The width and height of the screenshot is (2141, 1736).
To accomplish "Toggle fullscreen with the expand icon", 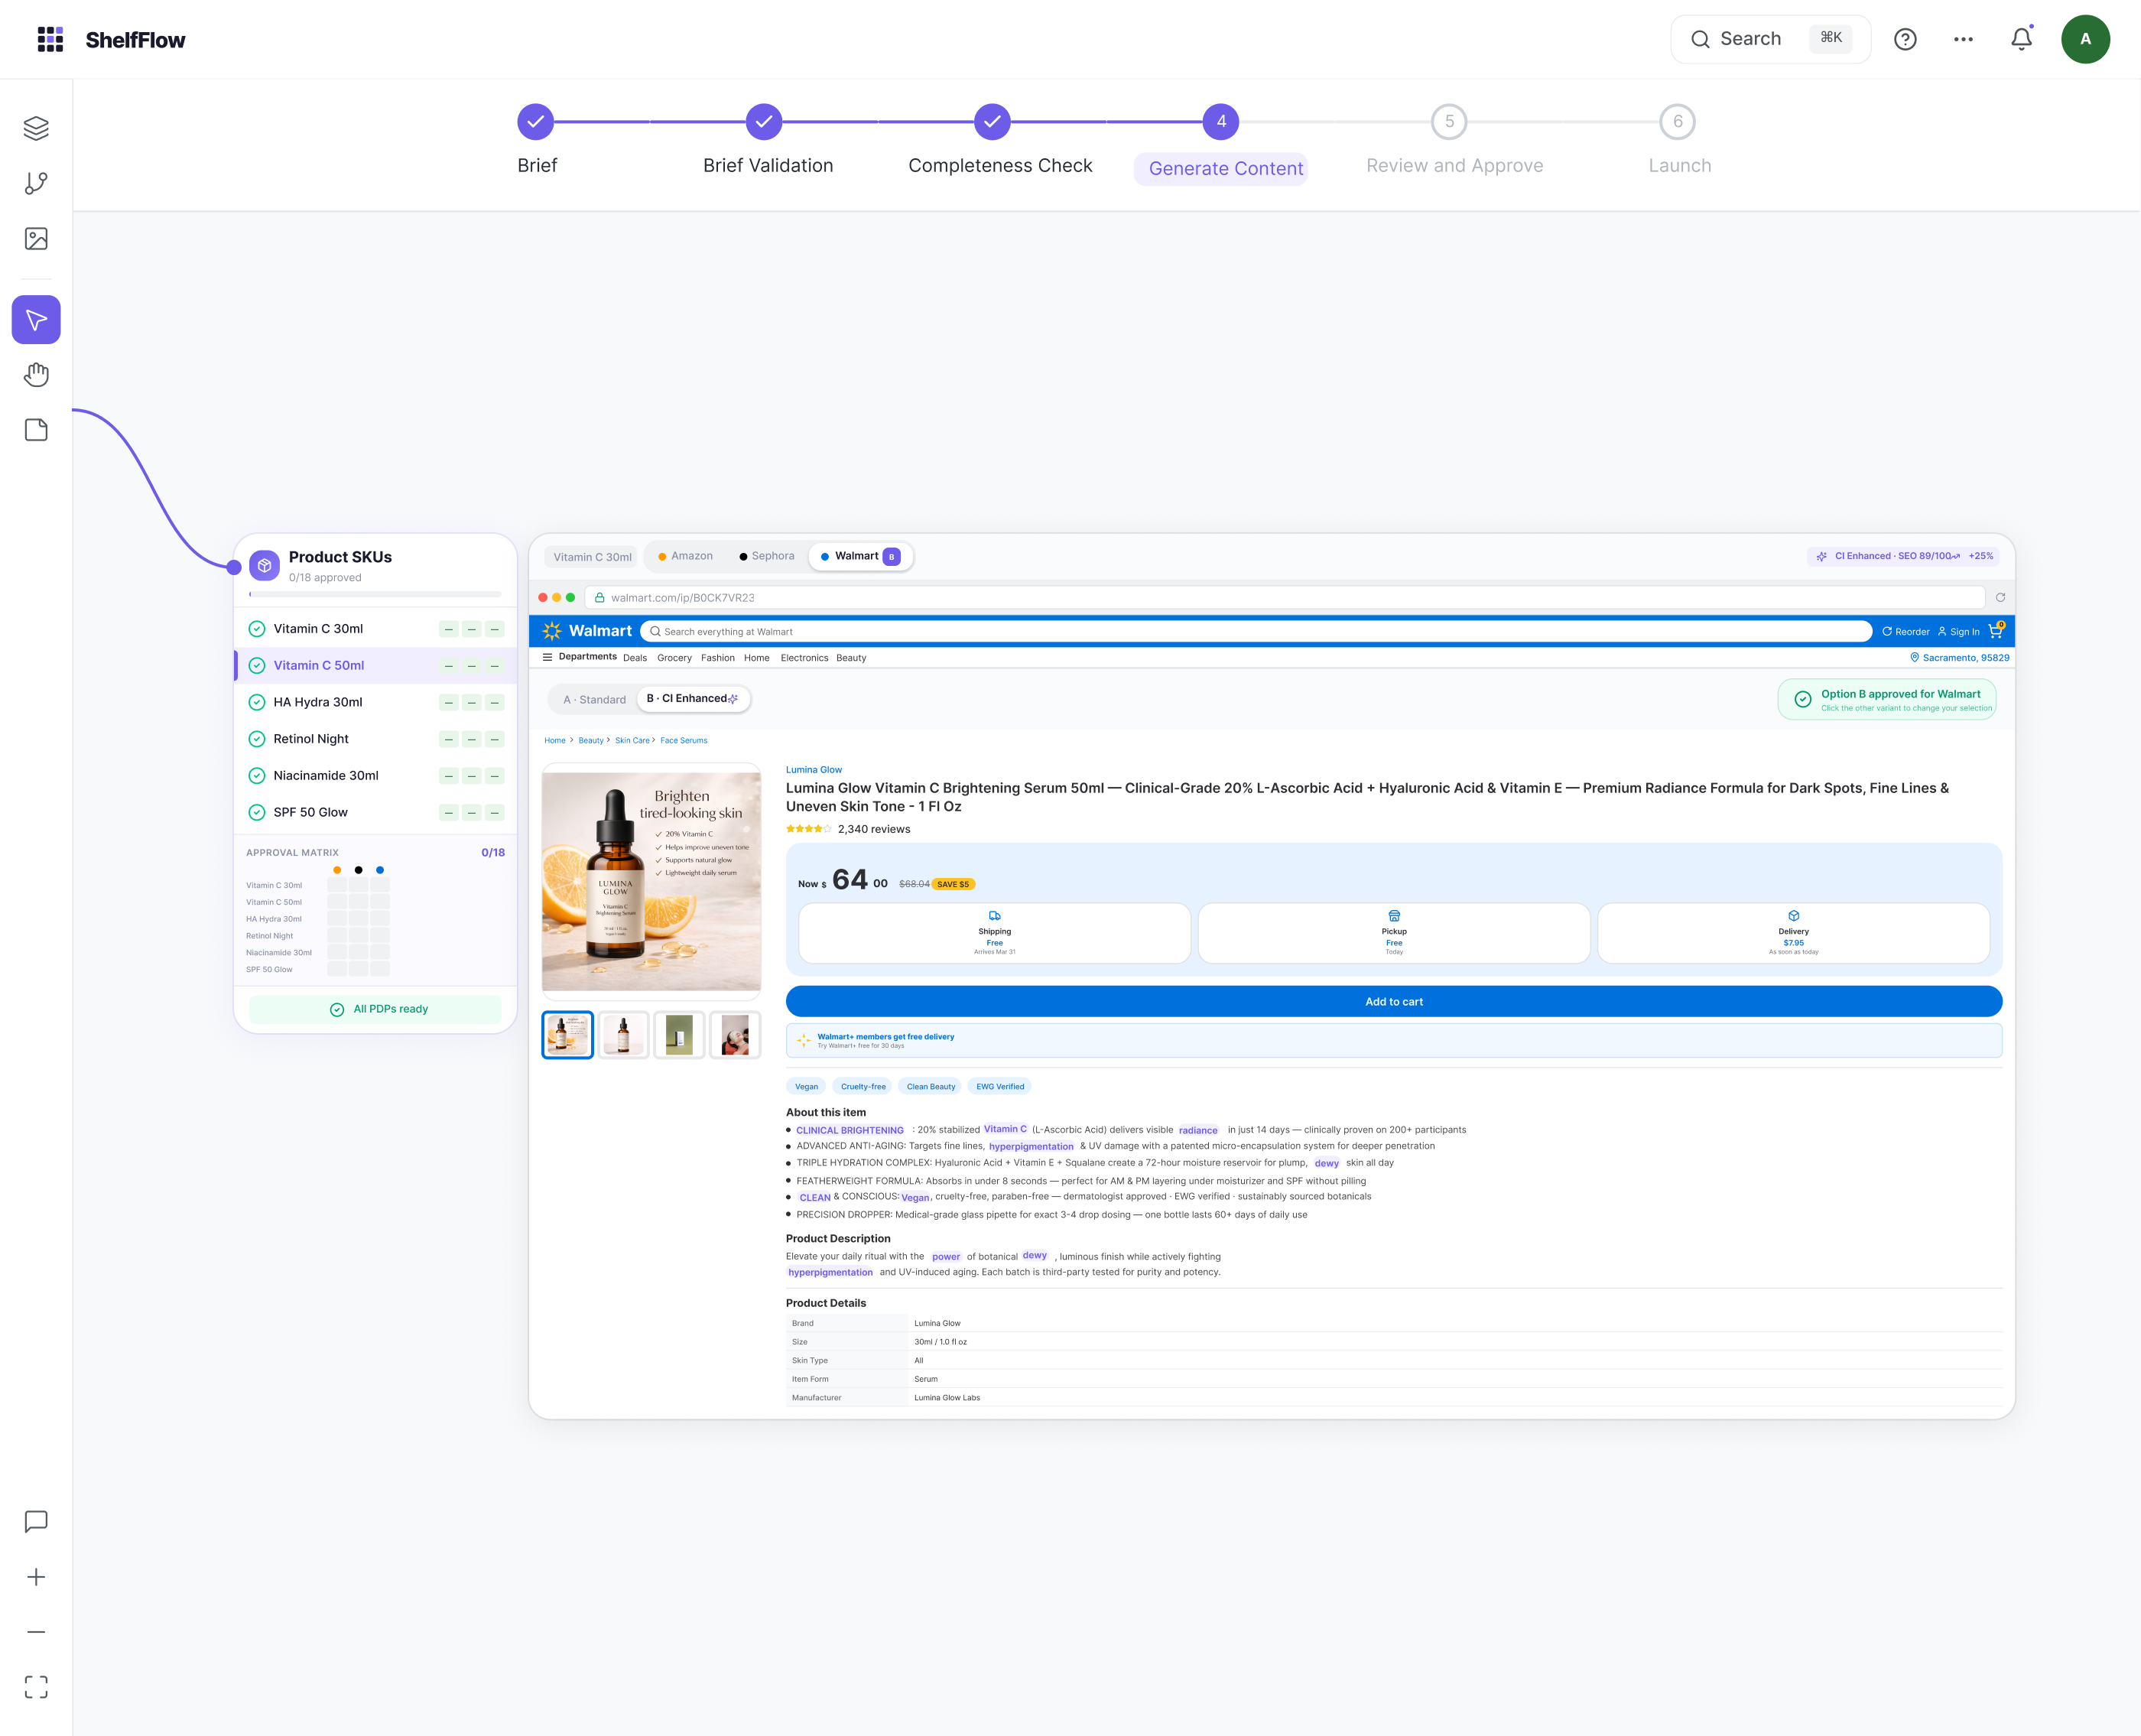I will pyautogui.click(x=36, y=1687).
